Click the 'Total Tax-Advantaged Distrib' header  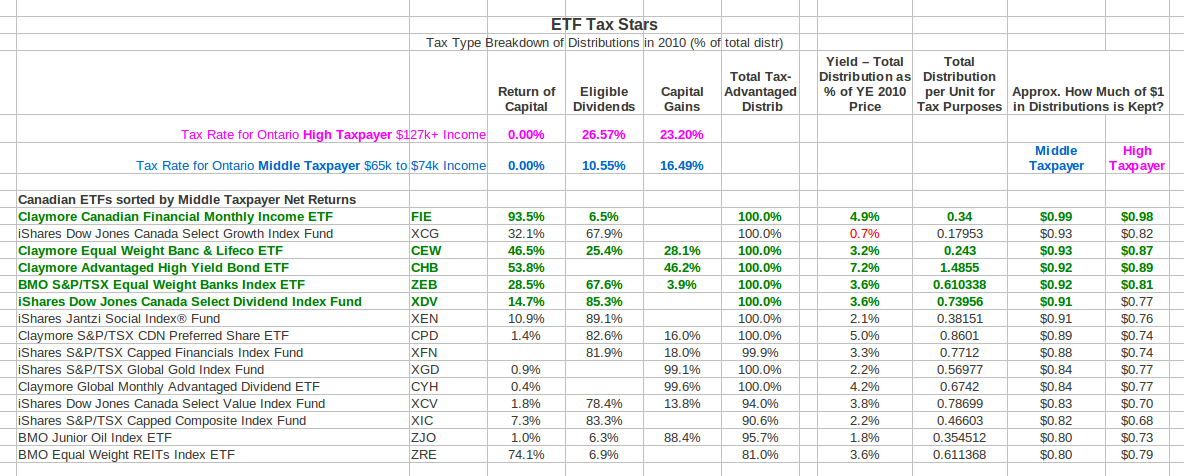(x=760, y=91)
